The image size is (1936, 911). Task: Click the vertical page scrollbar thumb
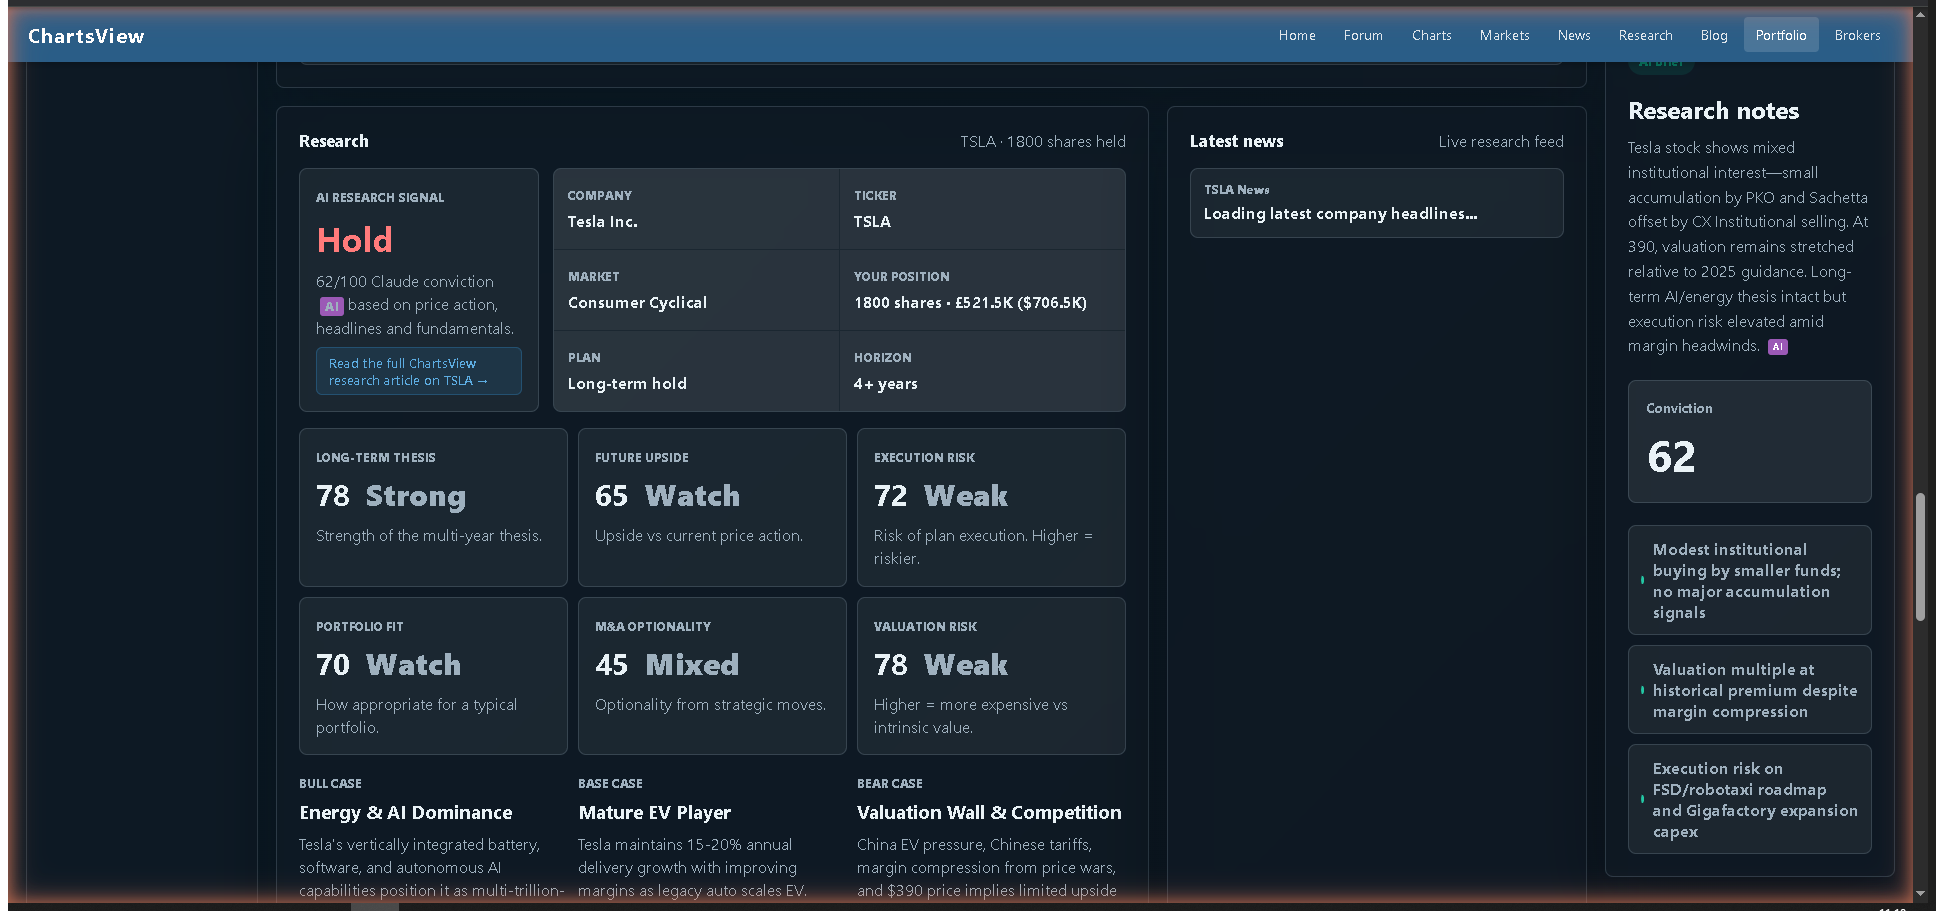tap(1920, 557)
